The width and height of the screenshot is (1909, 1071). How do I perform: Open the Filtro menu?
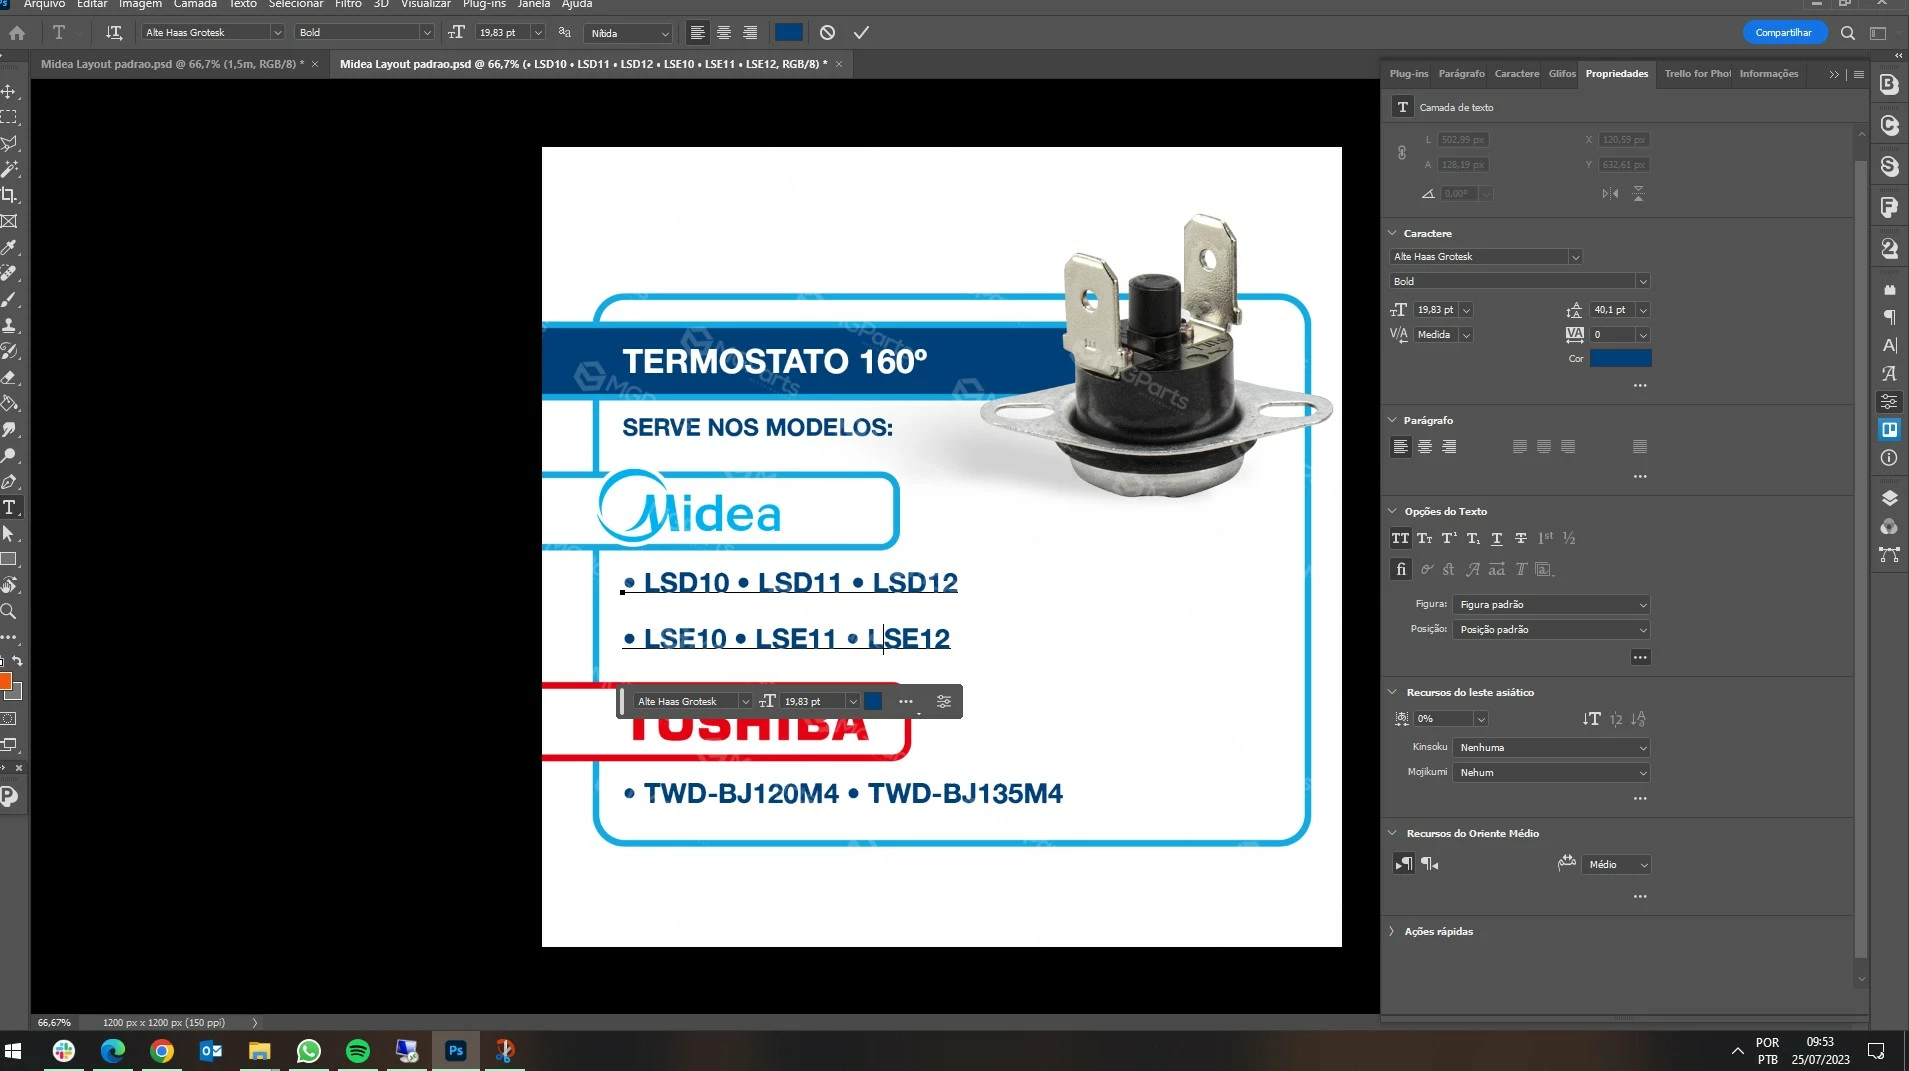[348, 5]
